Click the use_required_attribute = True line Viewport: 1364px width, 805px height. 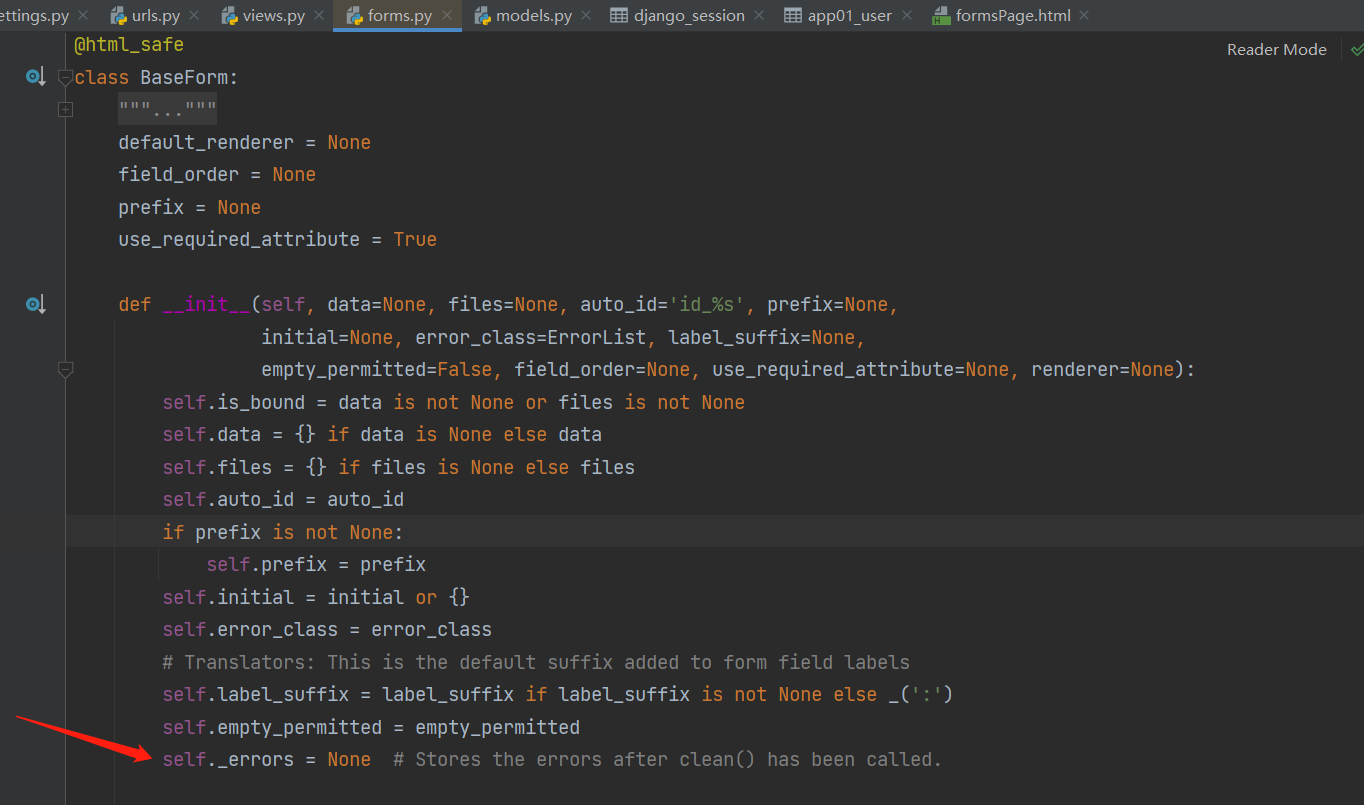277,239
